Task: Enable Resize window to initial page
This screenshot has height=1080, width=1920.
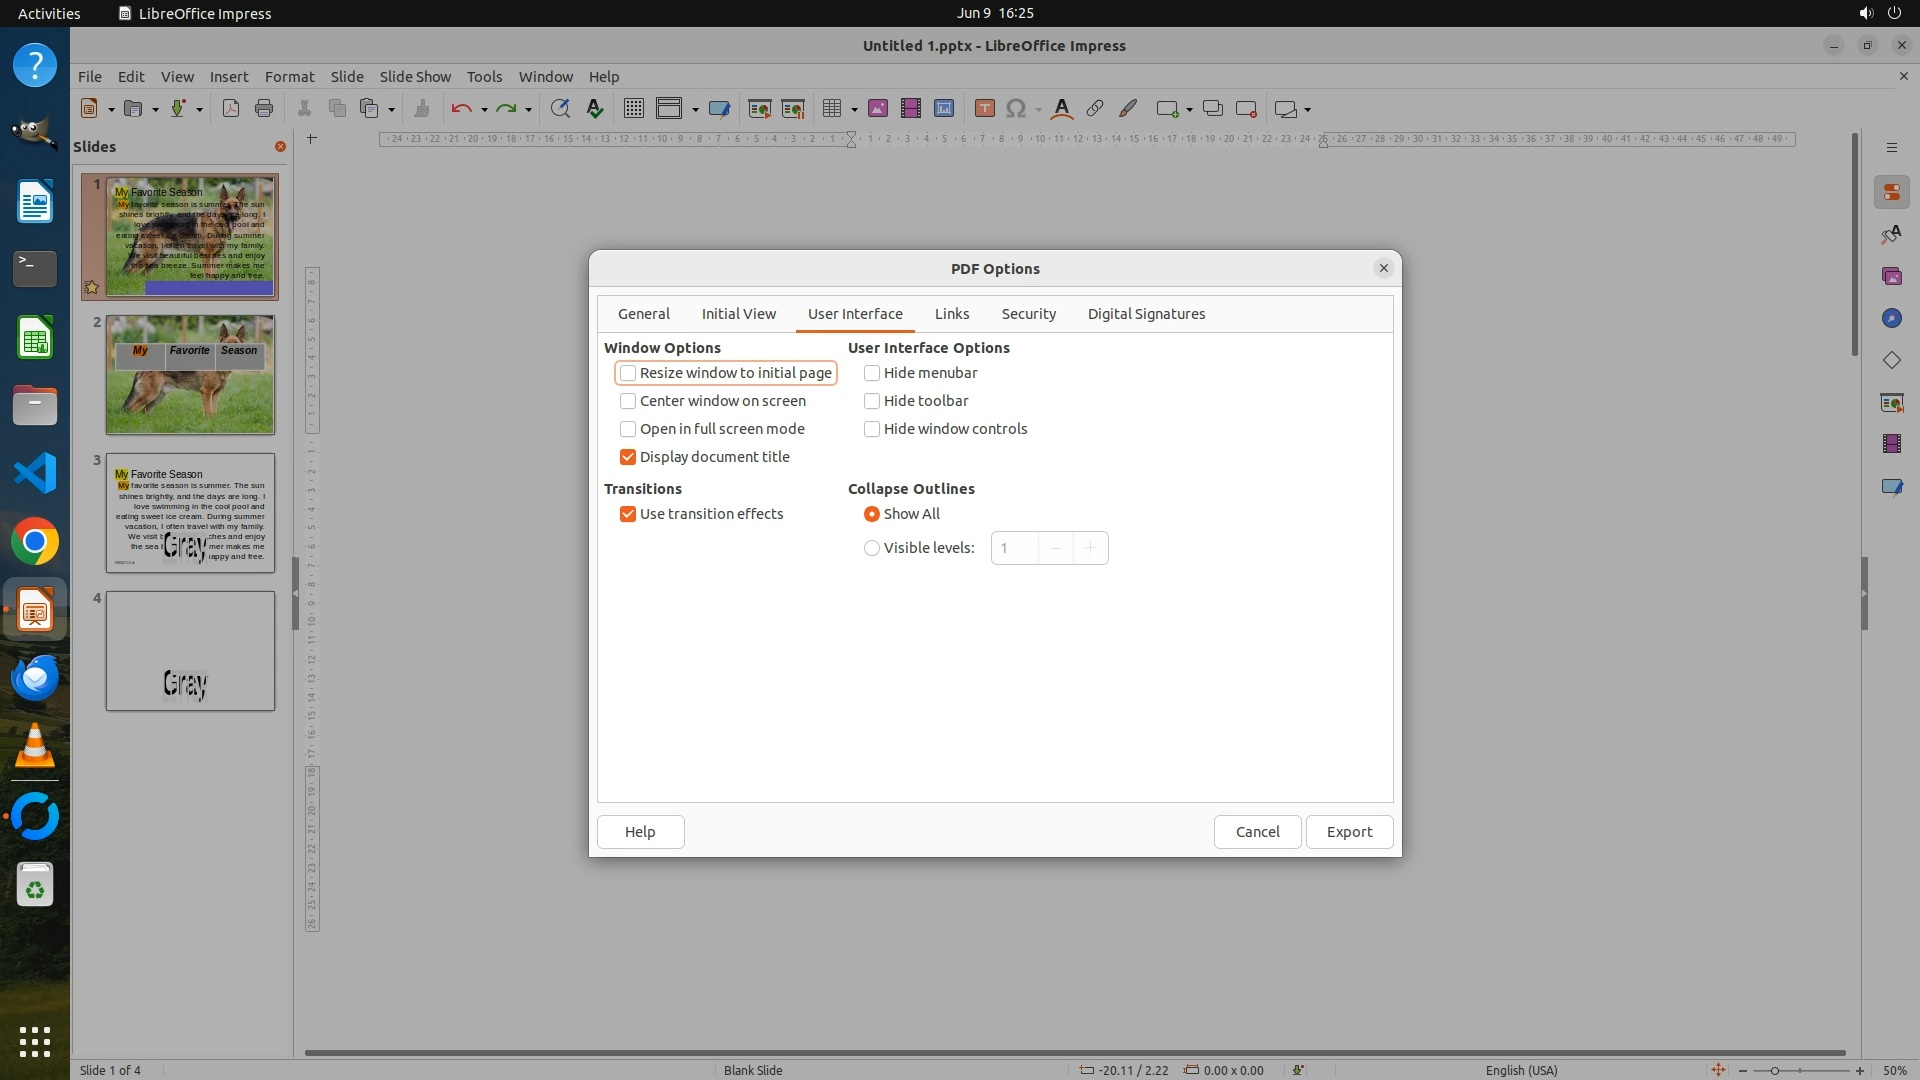Action: coord(628,373)
